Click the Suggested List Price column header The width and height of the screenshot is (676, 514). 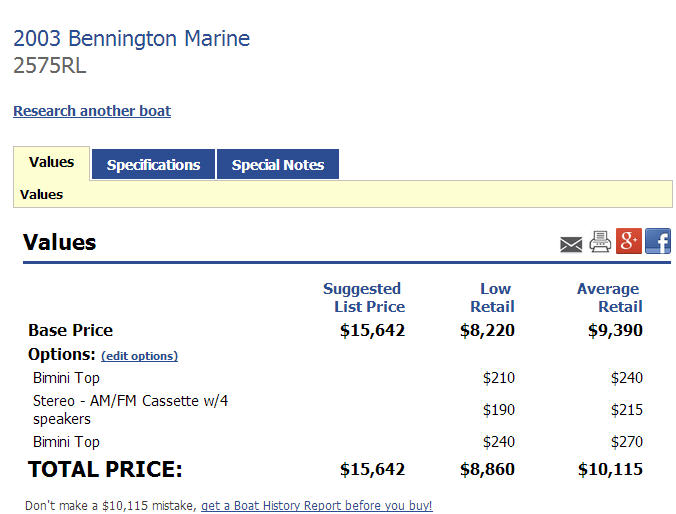(x=363, y=297)
